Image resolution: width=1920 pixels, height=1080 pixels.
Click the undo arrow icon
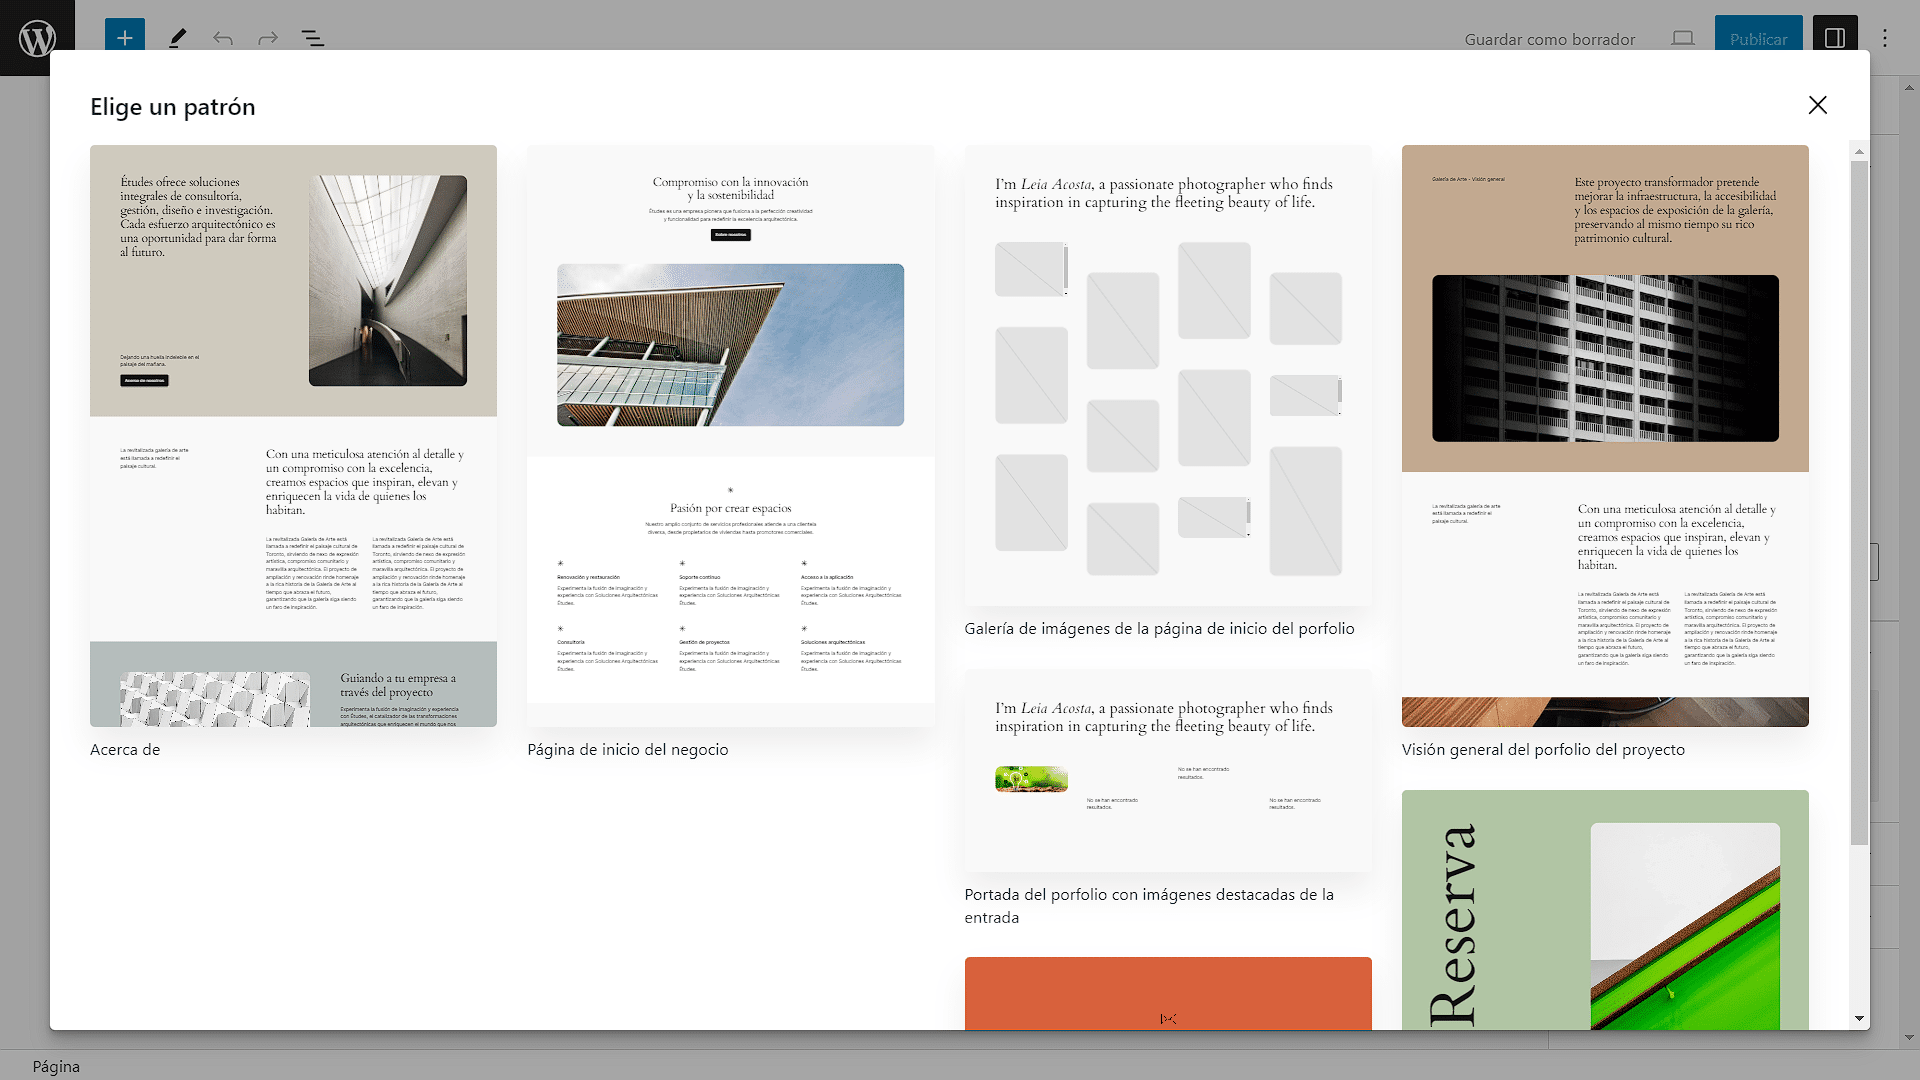click(x=222, y=38)
